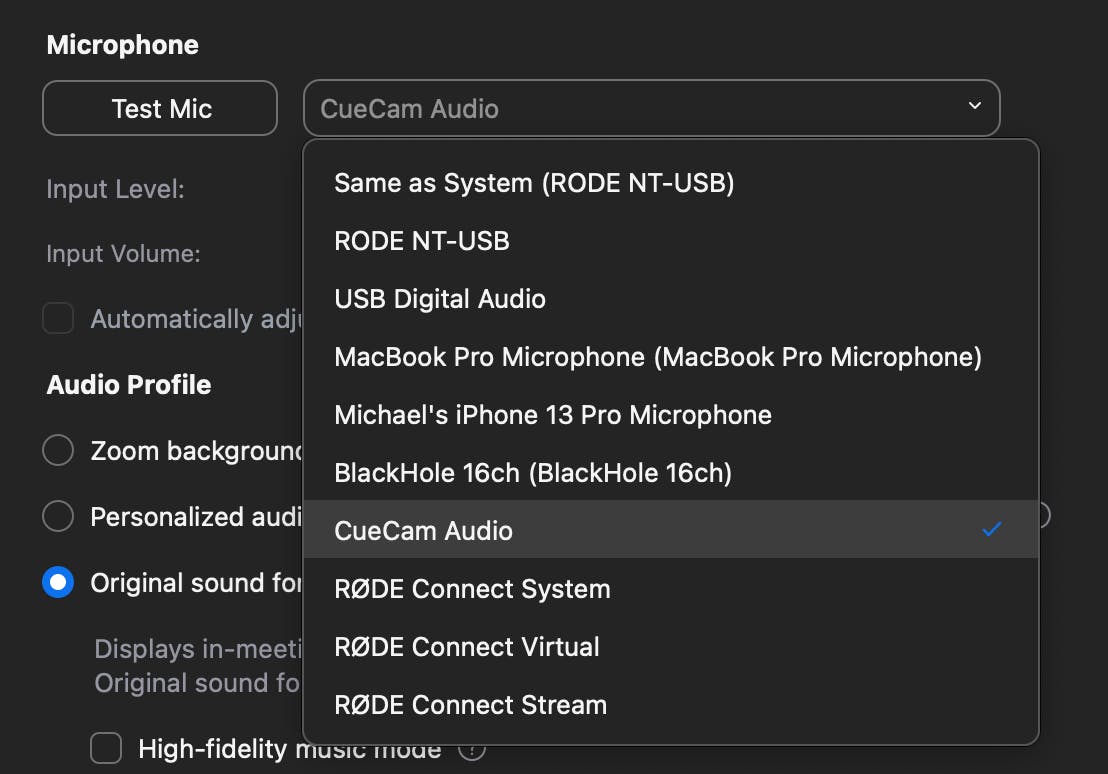The width and height of the screenshot is (1108, 774).
Task: Click the Input Level label
Action: [x=115, y=189]
